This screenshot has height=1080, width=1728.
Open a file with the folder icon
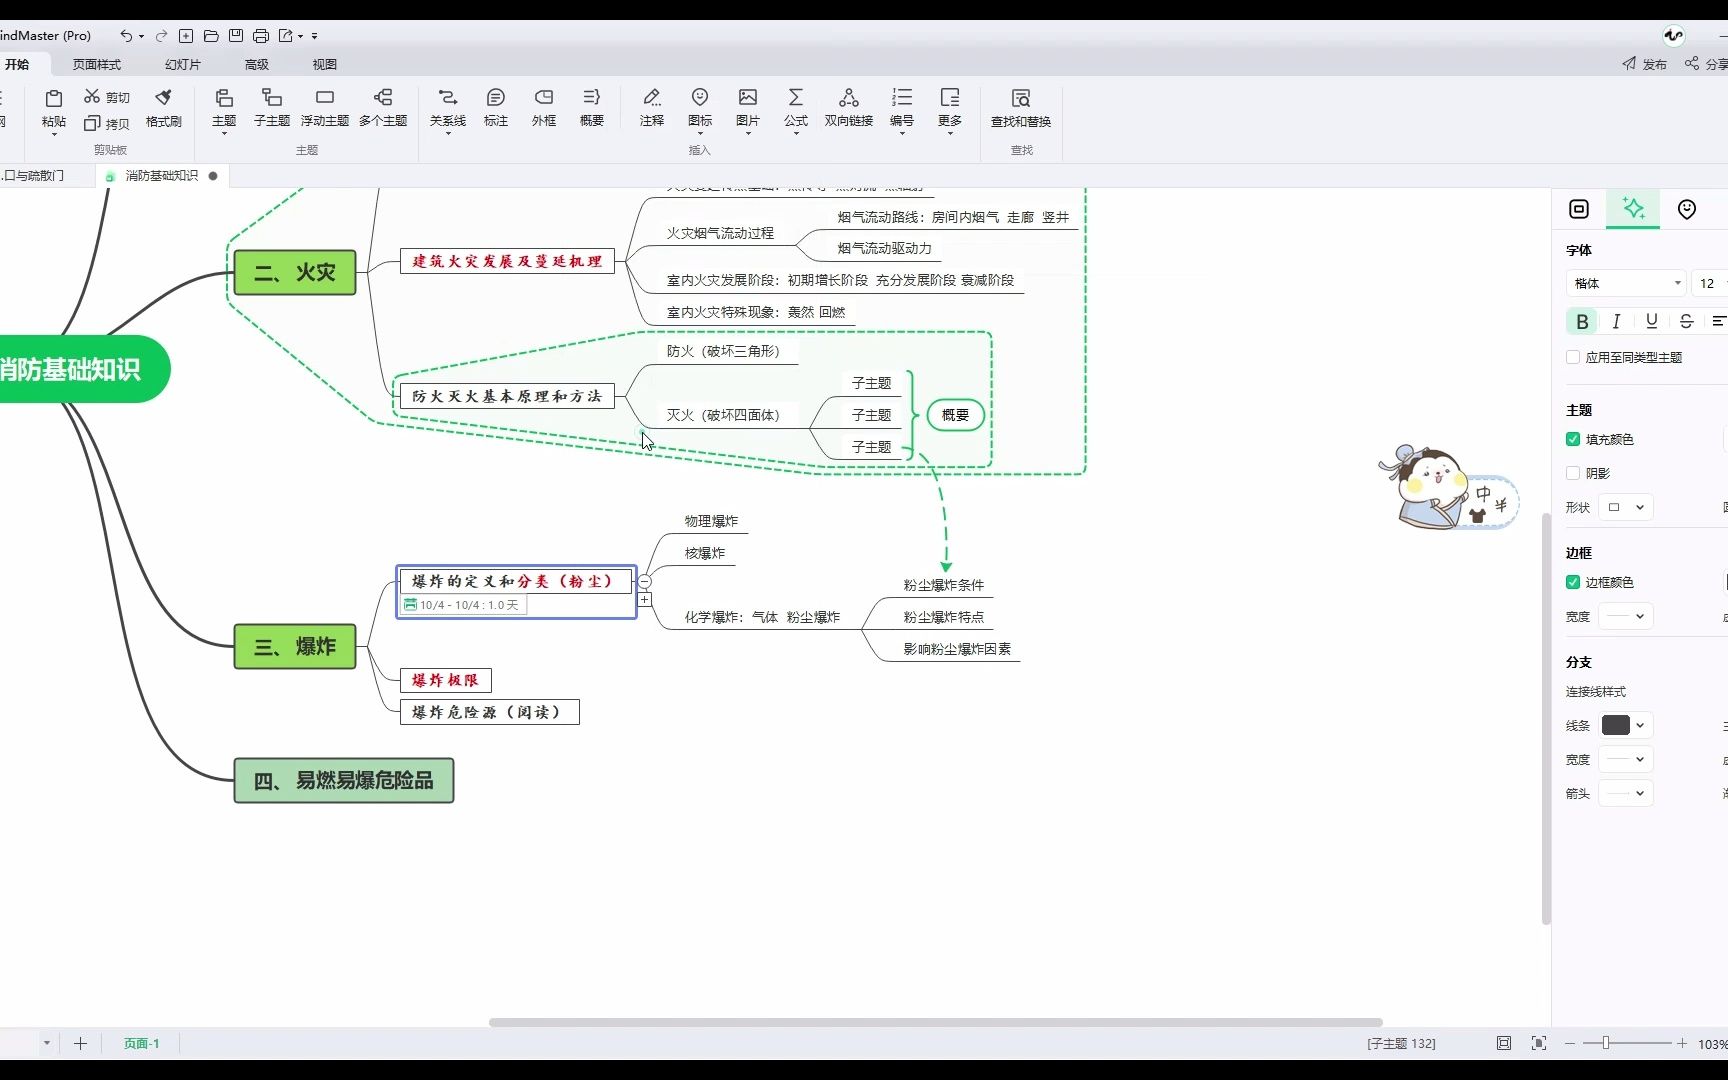coord(211,36)
